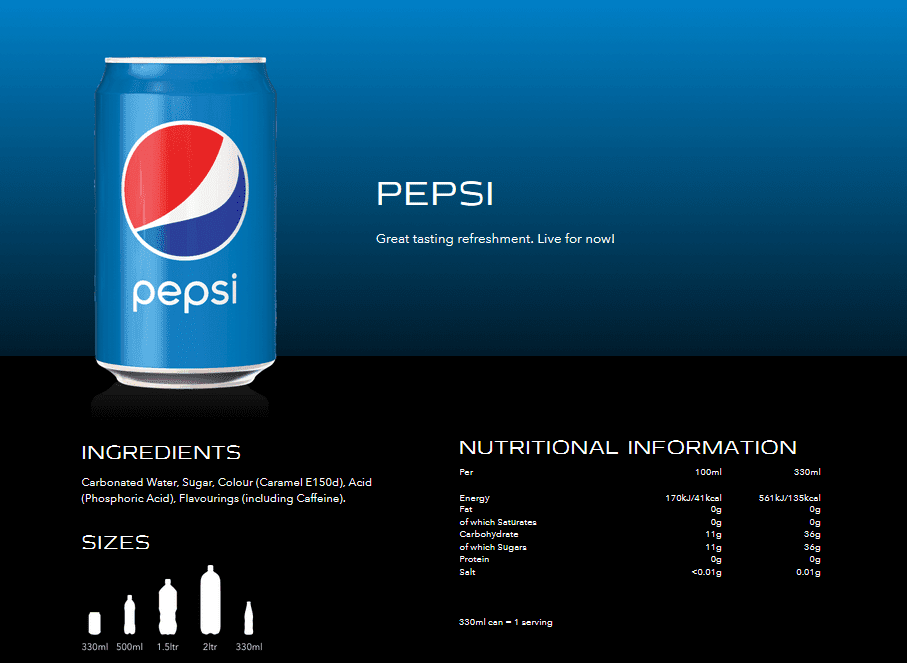Click the '1.5ltr' size label text
Image resolution: width=907 pixels, height=663 pixels.
[x=167, y=647]
